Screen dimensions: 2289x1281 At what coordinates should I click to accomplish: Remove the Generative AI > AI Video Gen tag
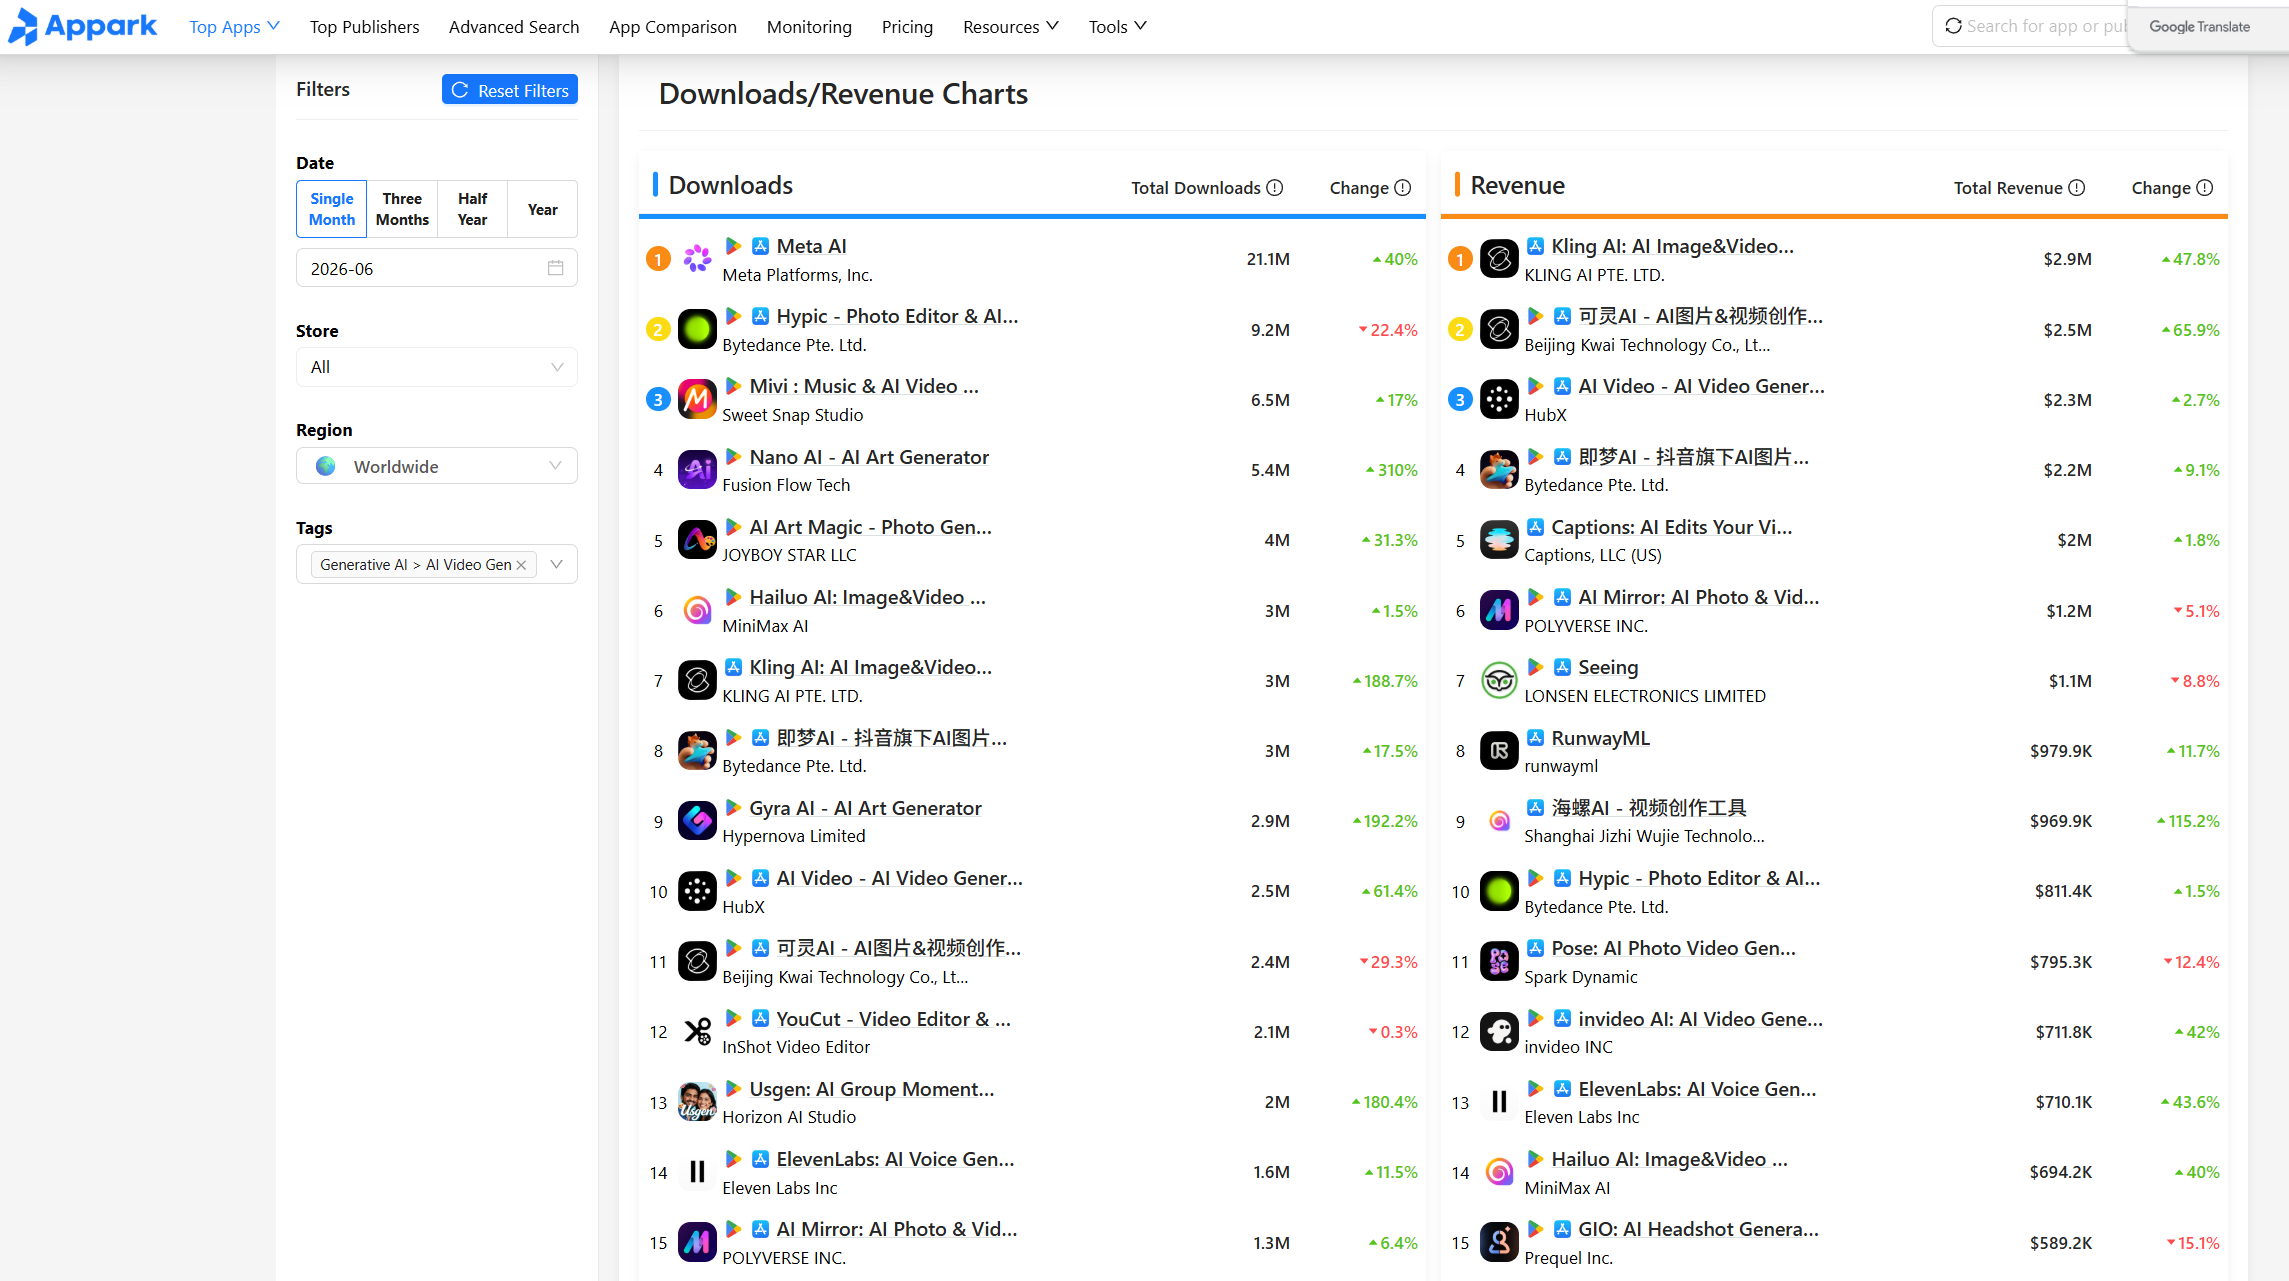point(521,565)
